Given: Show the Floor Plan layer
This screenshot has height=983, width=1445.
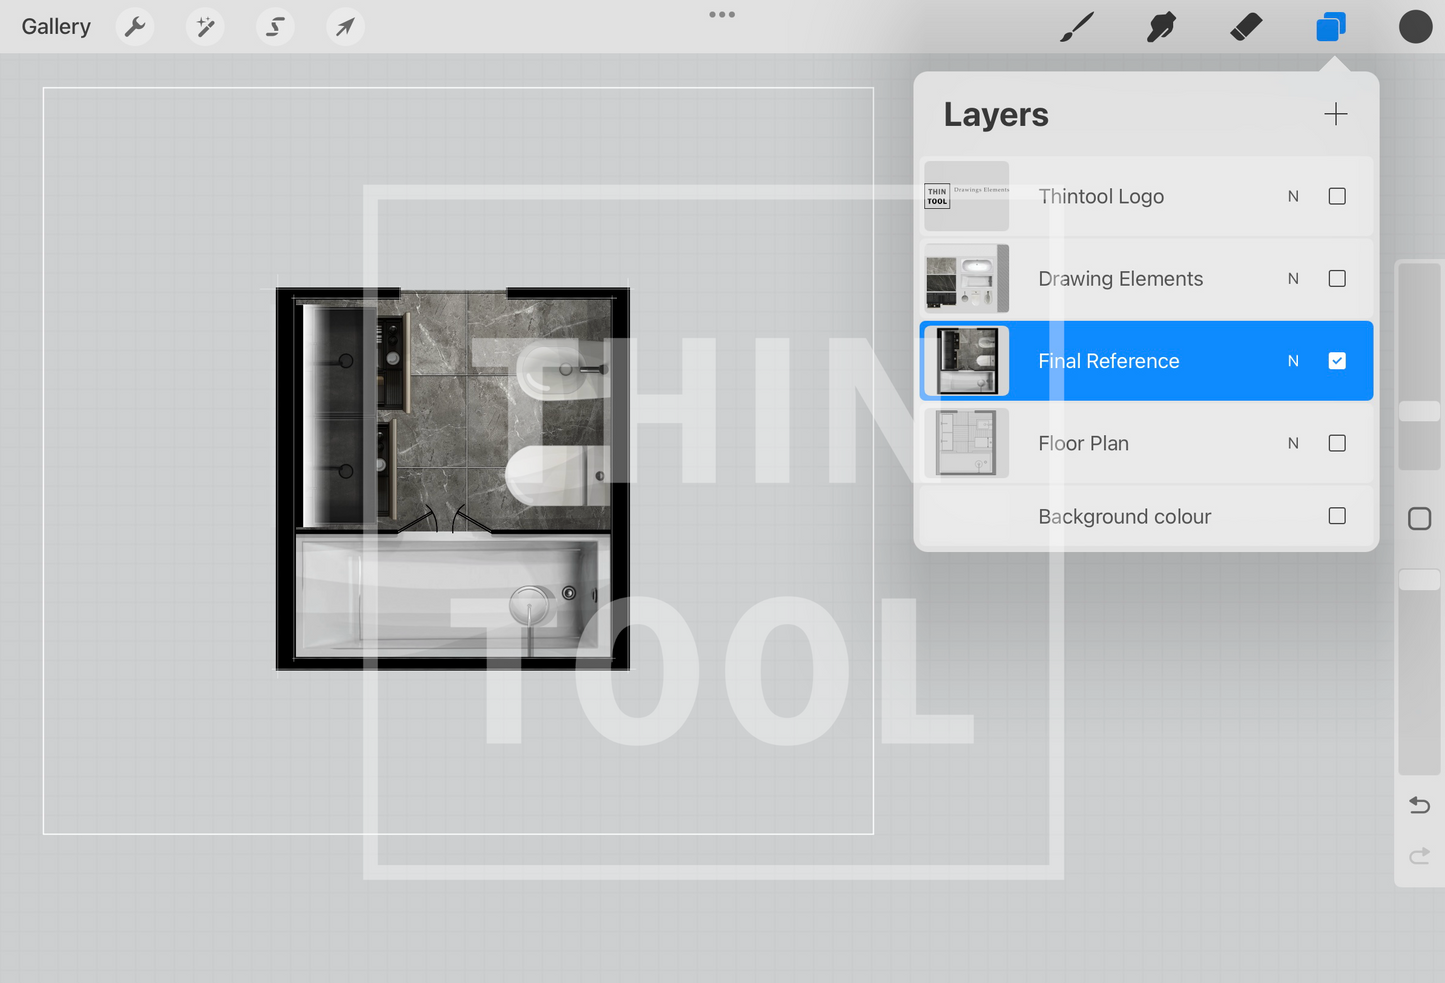Looking at the screenshot, I should coord(1337,443).
